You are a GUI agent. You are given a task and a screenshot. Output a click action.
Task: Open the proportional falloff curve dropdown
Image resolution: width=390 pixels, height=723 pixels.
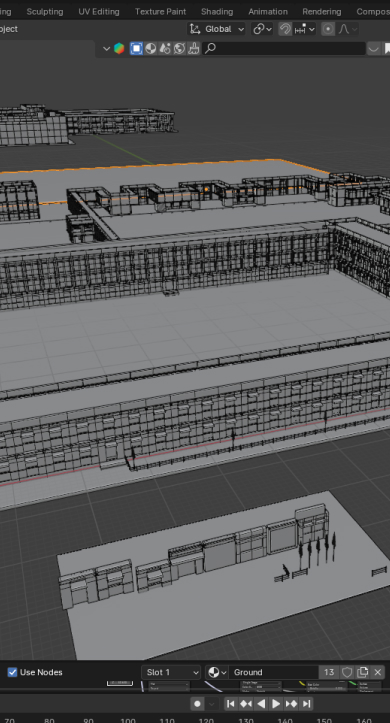348,29
